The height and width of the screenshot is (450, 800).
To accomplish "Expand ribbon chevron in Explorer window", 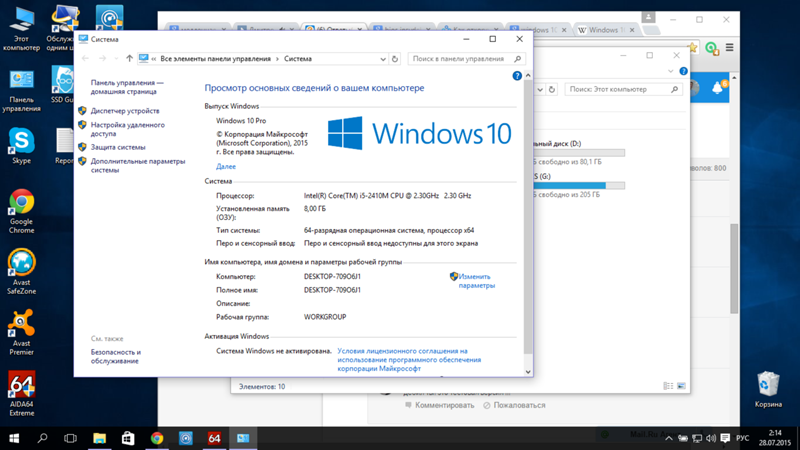I will click(670, 71).
